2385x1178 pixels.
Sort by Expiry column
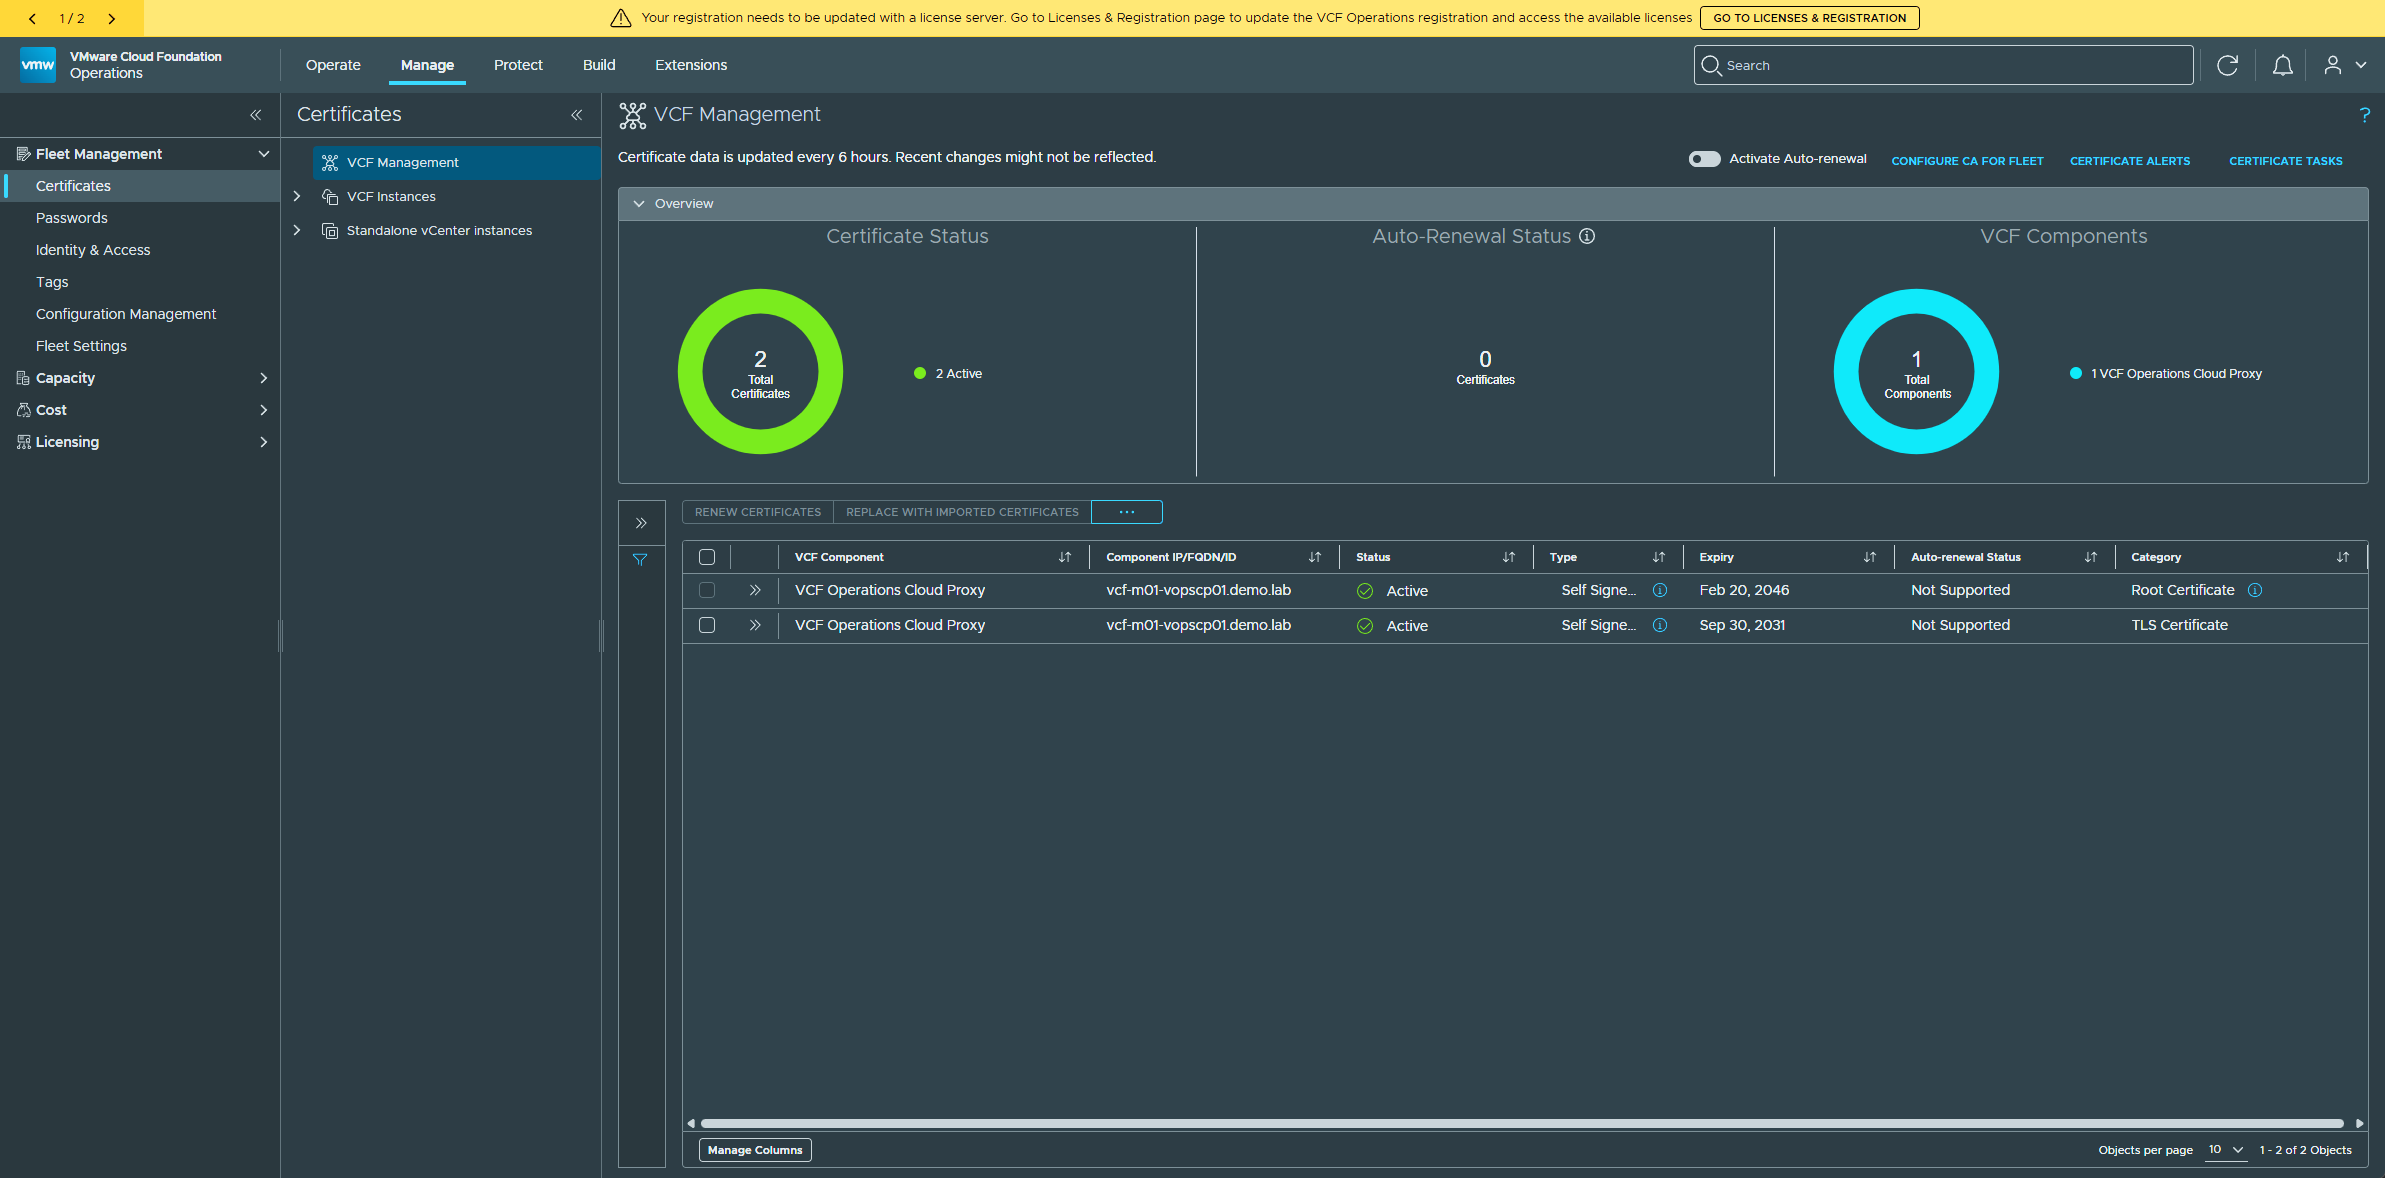[1870, 557]
